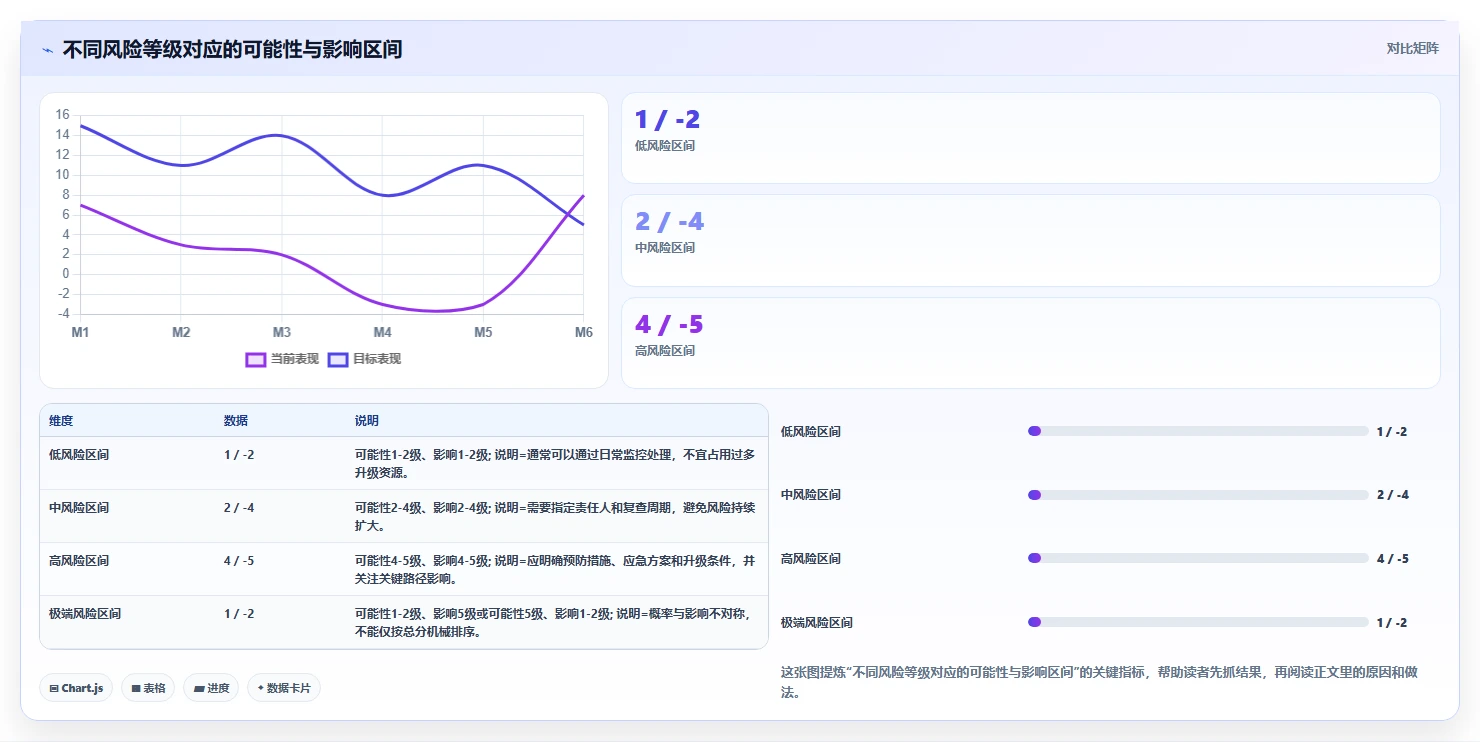Click the 中风险区间 progress bar
Screen dimensions: 1480x742
(x=1198, y=495)
